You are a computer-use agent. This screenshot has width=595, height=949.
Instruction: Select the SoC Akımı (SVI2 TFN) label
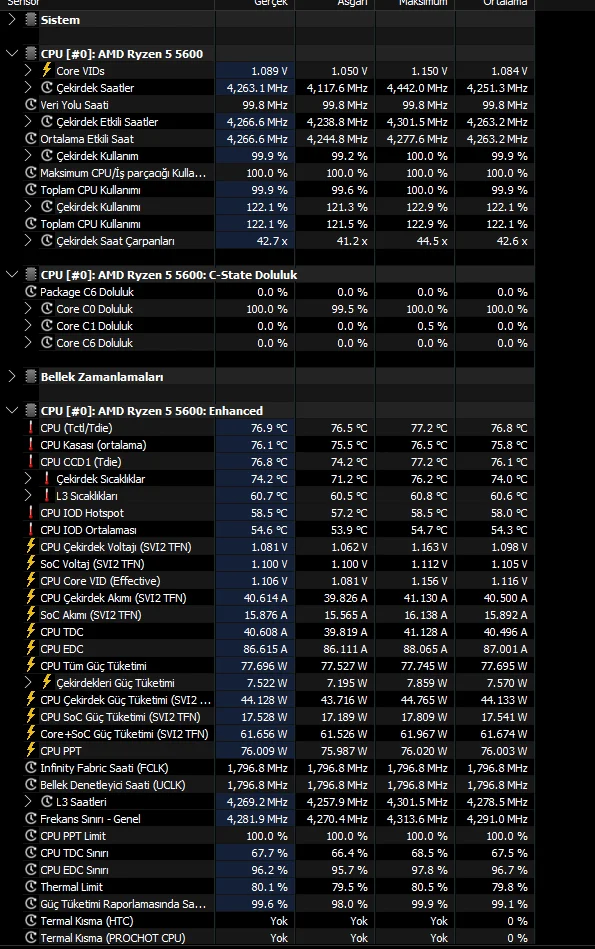(x=91, y=614)
